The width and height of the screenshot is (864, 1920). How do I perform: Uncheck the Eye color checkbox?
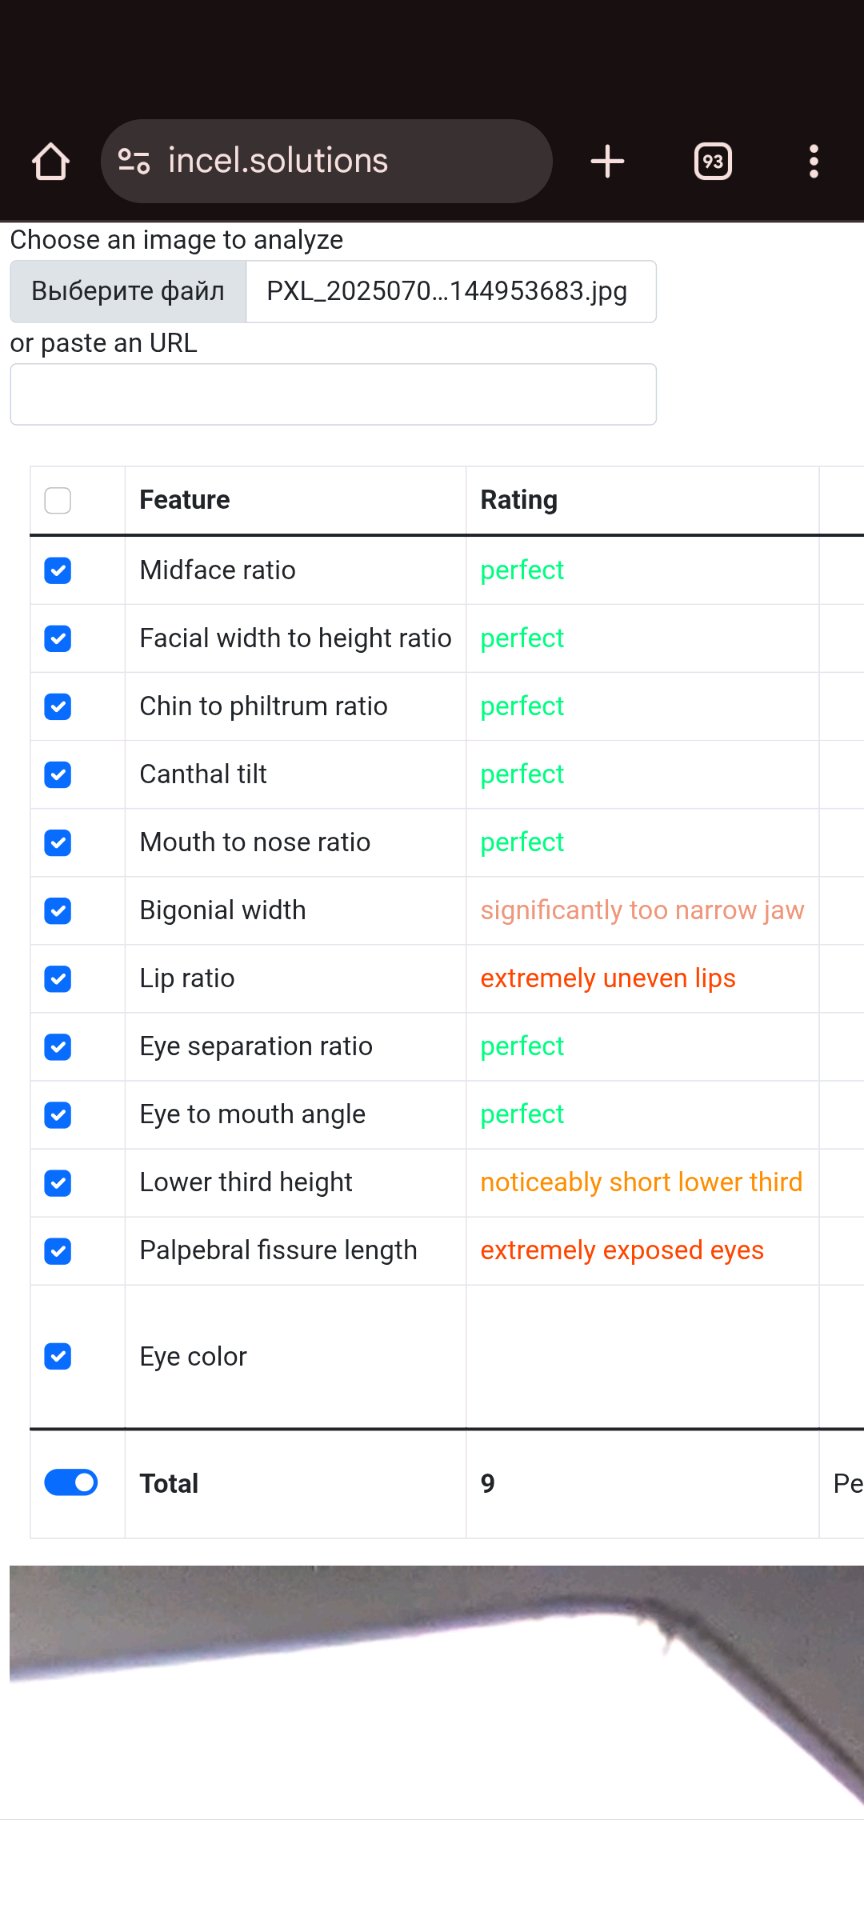click(58, 1356)
